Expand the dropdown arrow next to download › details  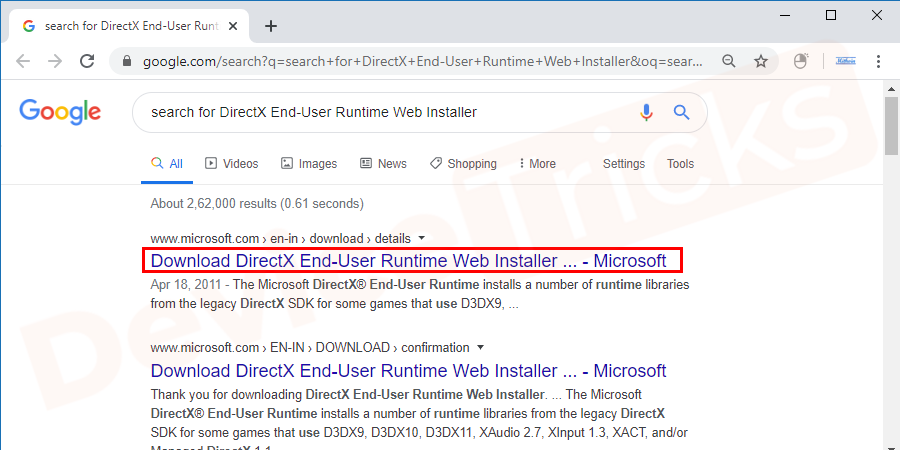point(422,238)
